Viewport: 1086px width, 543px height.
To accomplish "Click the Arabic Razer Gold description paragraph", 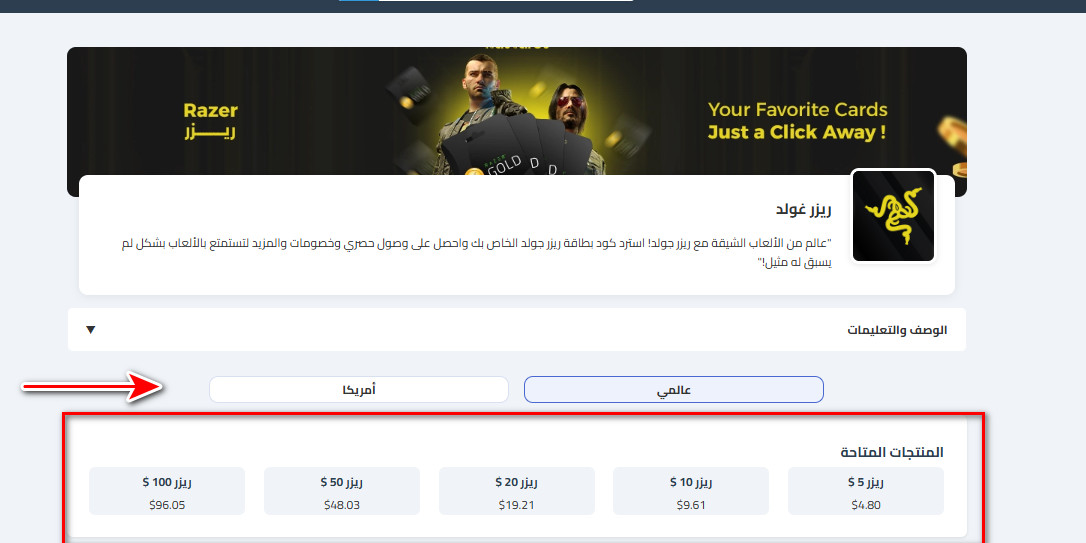I will pos(477,252).
